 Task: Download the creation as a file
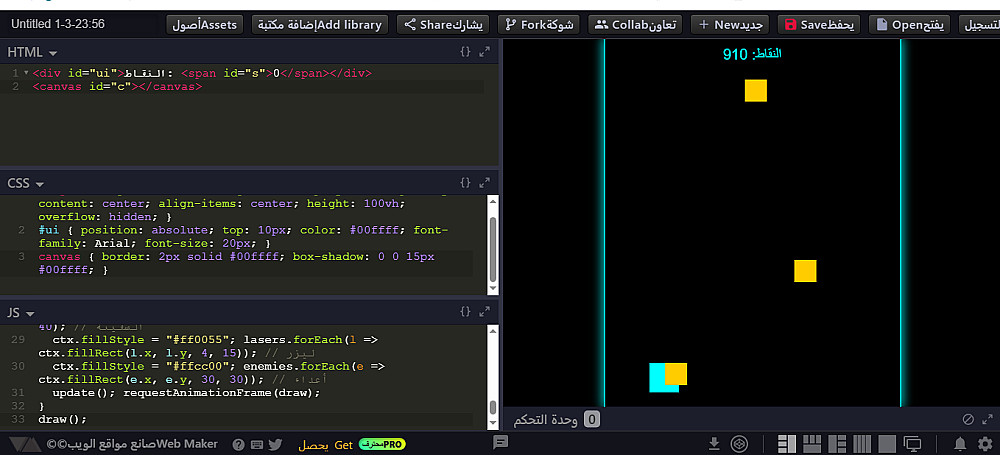(x=714, y=444)
